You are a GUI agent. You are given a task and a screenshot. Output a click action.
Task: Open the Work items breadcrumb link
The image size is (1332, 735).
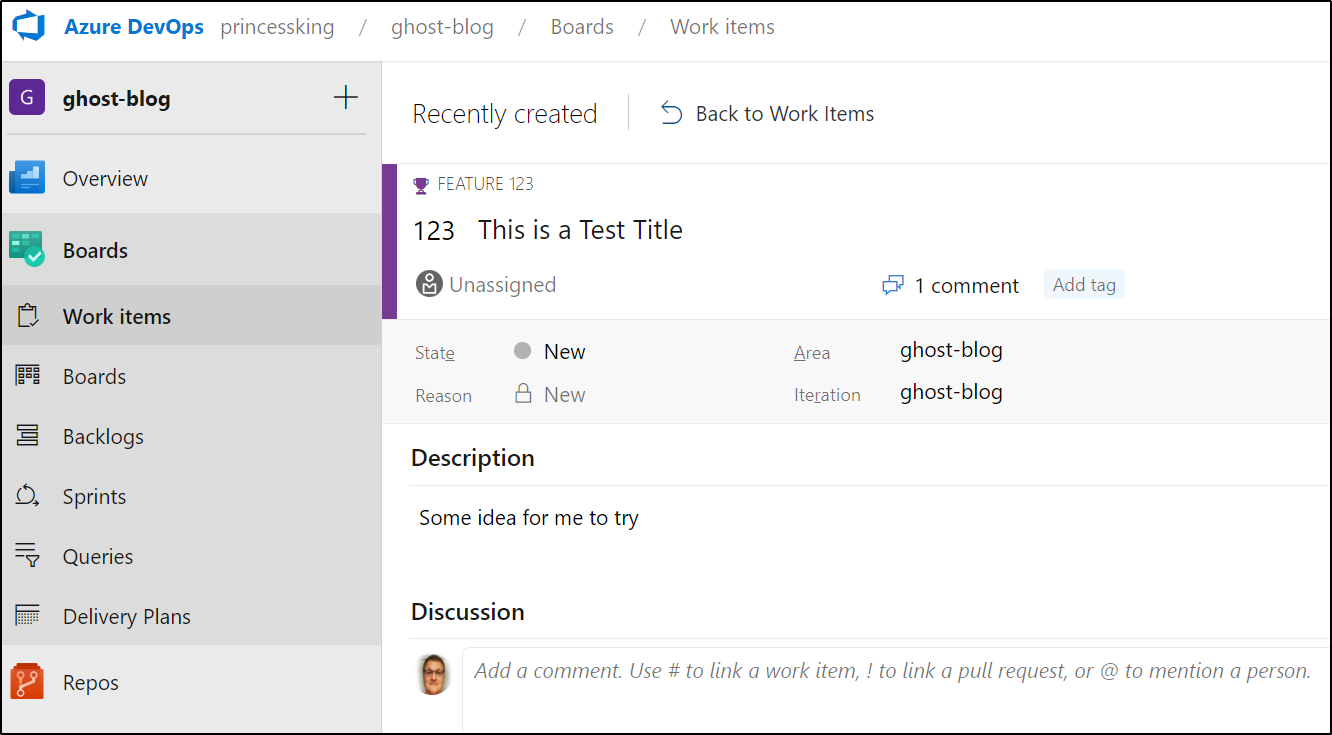[722, 27]
